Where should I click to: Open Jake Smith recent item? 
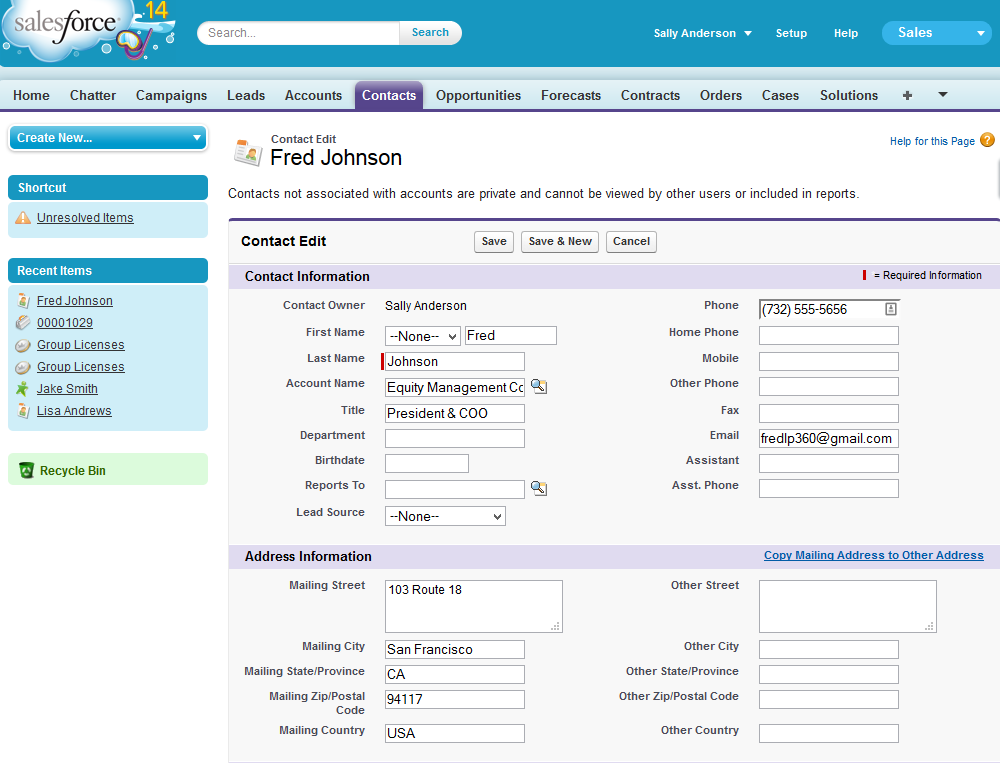coord(67,389)
